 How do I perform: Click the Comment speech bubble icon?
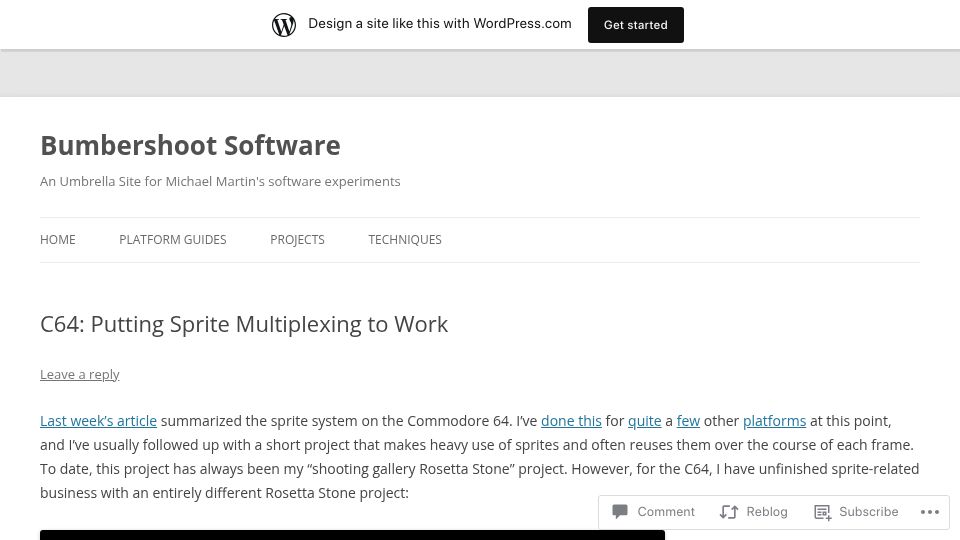pyautogui.click(x=620, y=511)
